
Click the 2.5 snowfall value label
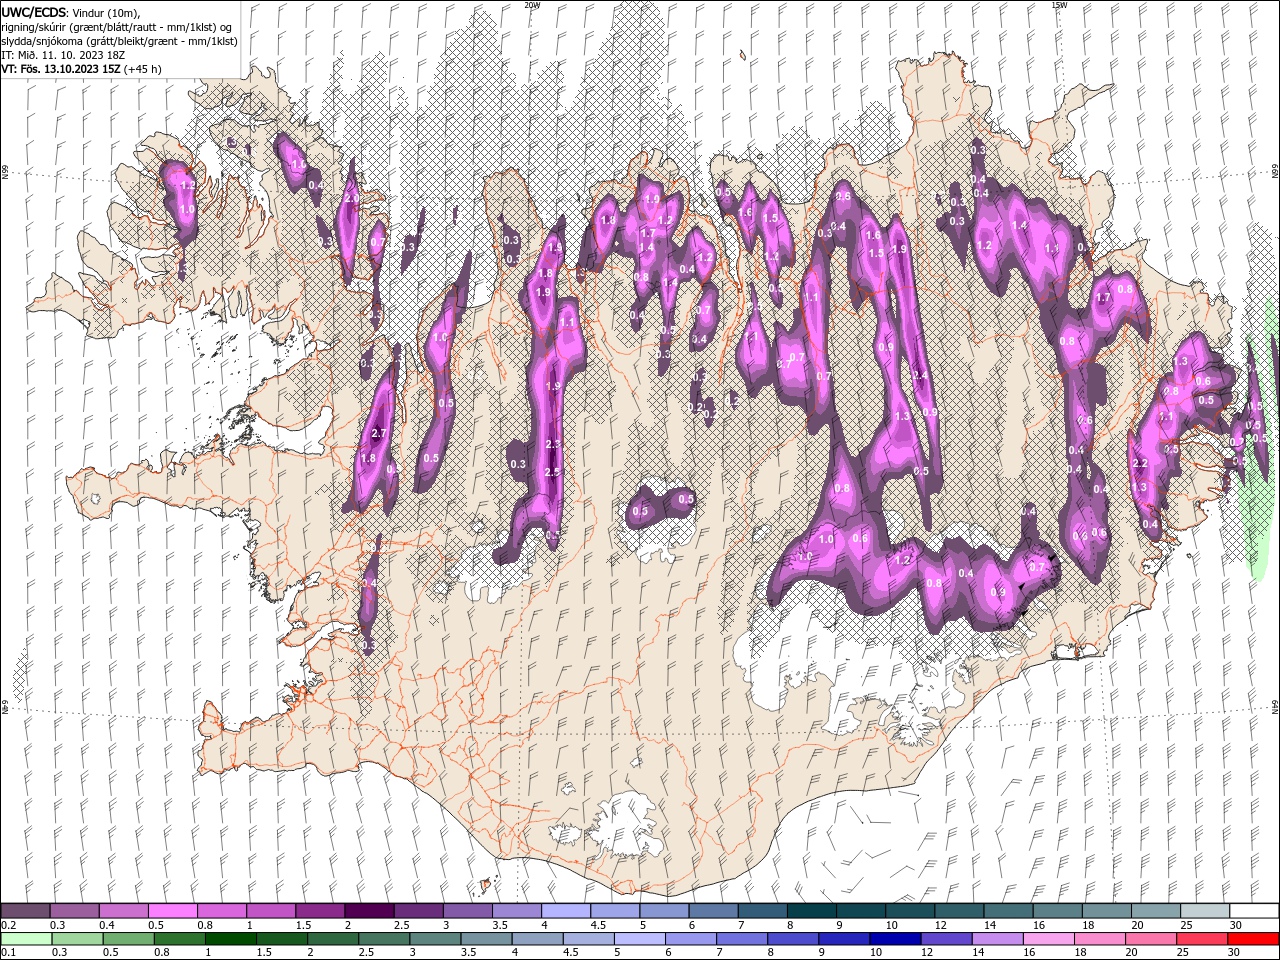553,472
